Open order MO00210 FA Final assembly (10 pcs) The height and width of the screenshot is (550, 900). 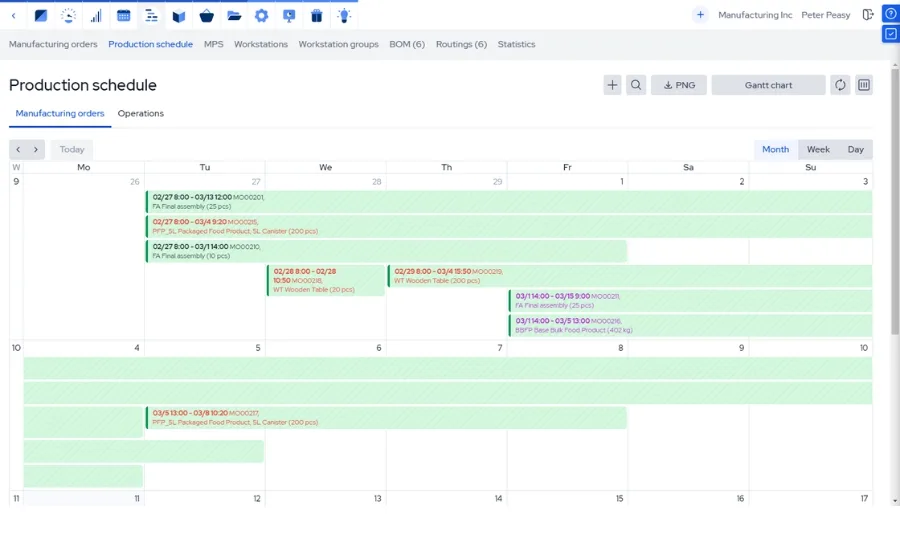(x=386, y=251)
